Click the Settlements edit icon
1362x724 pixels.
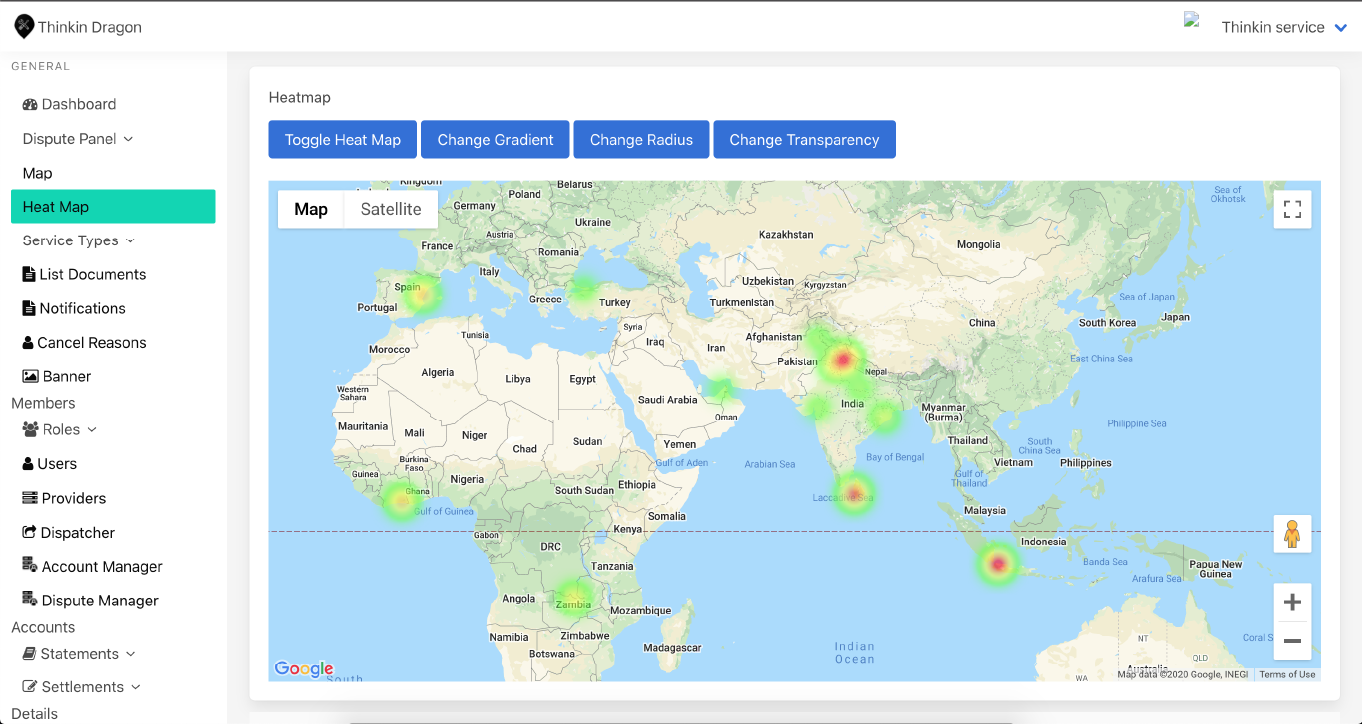click(x=30, y=687)
